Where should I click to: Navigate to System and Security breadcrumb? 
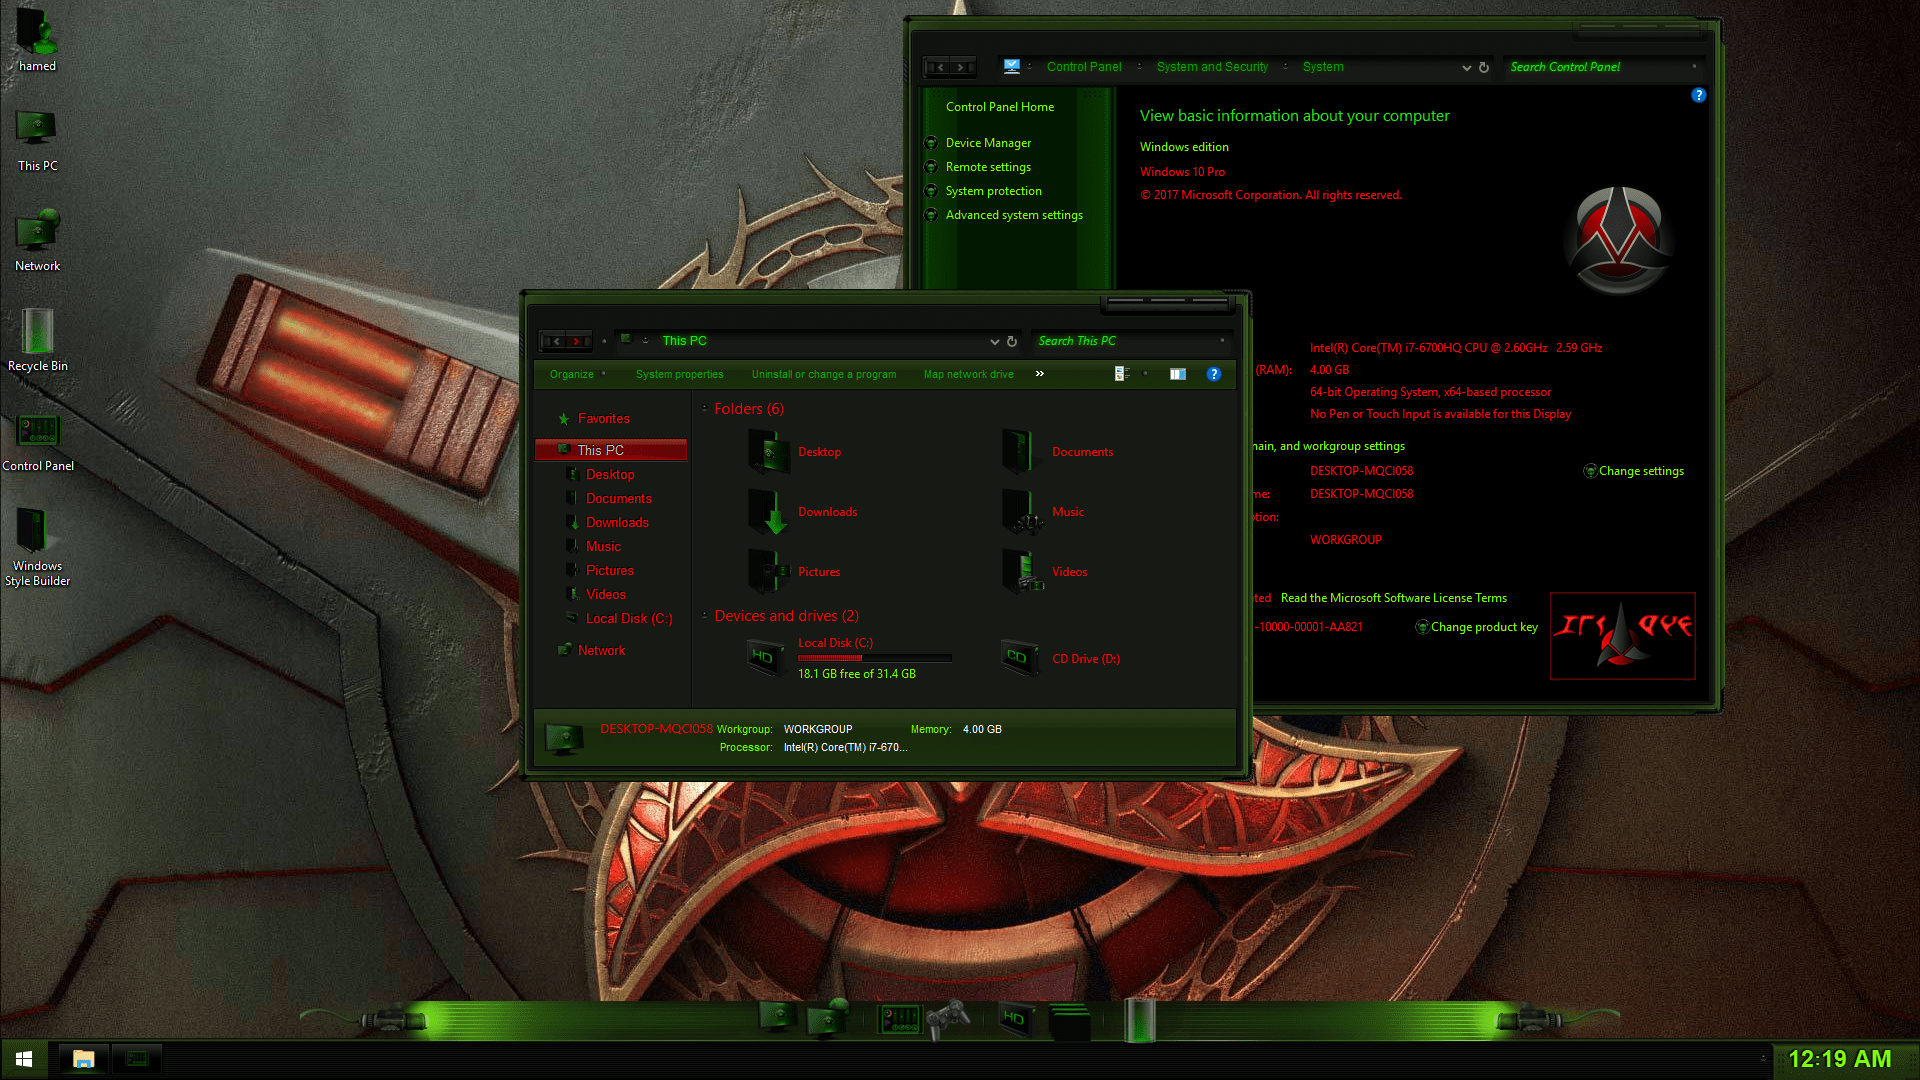1212,66
